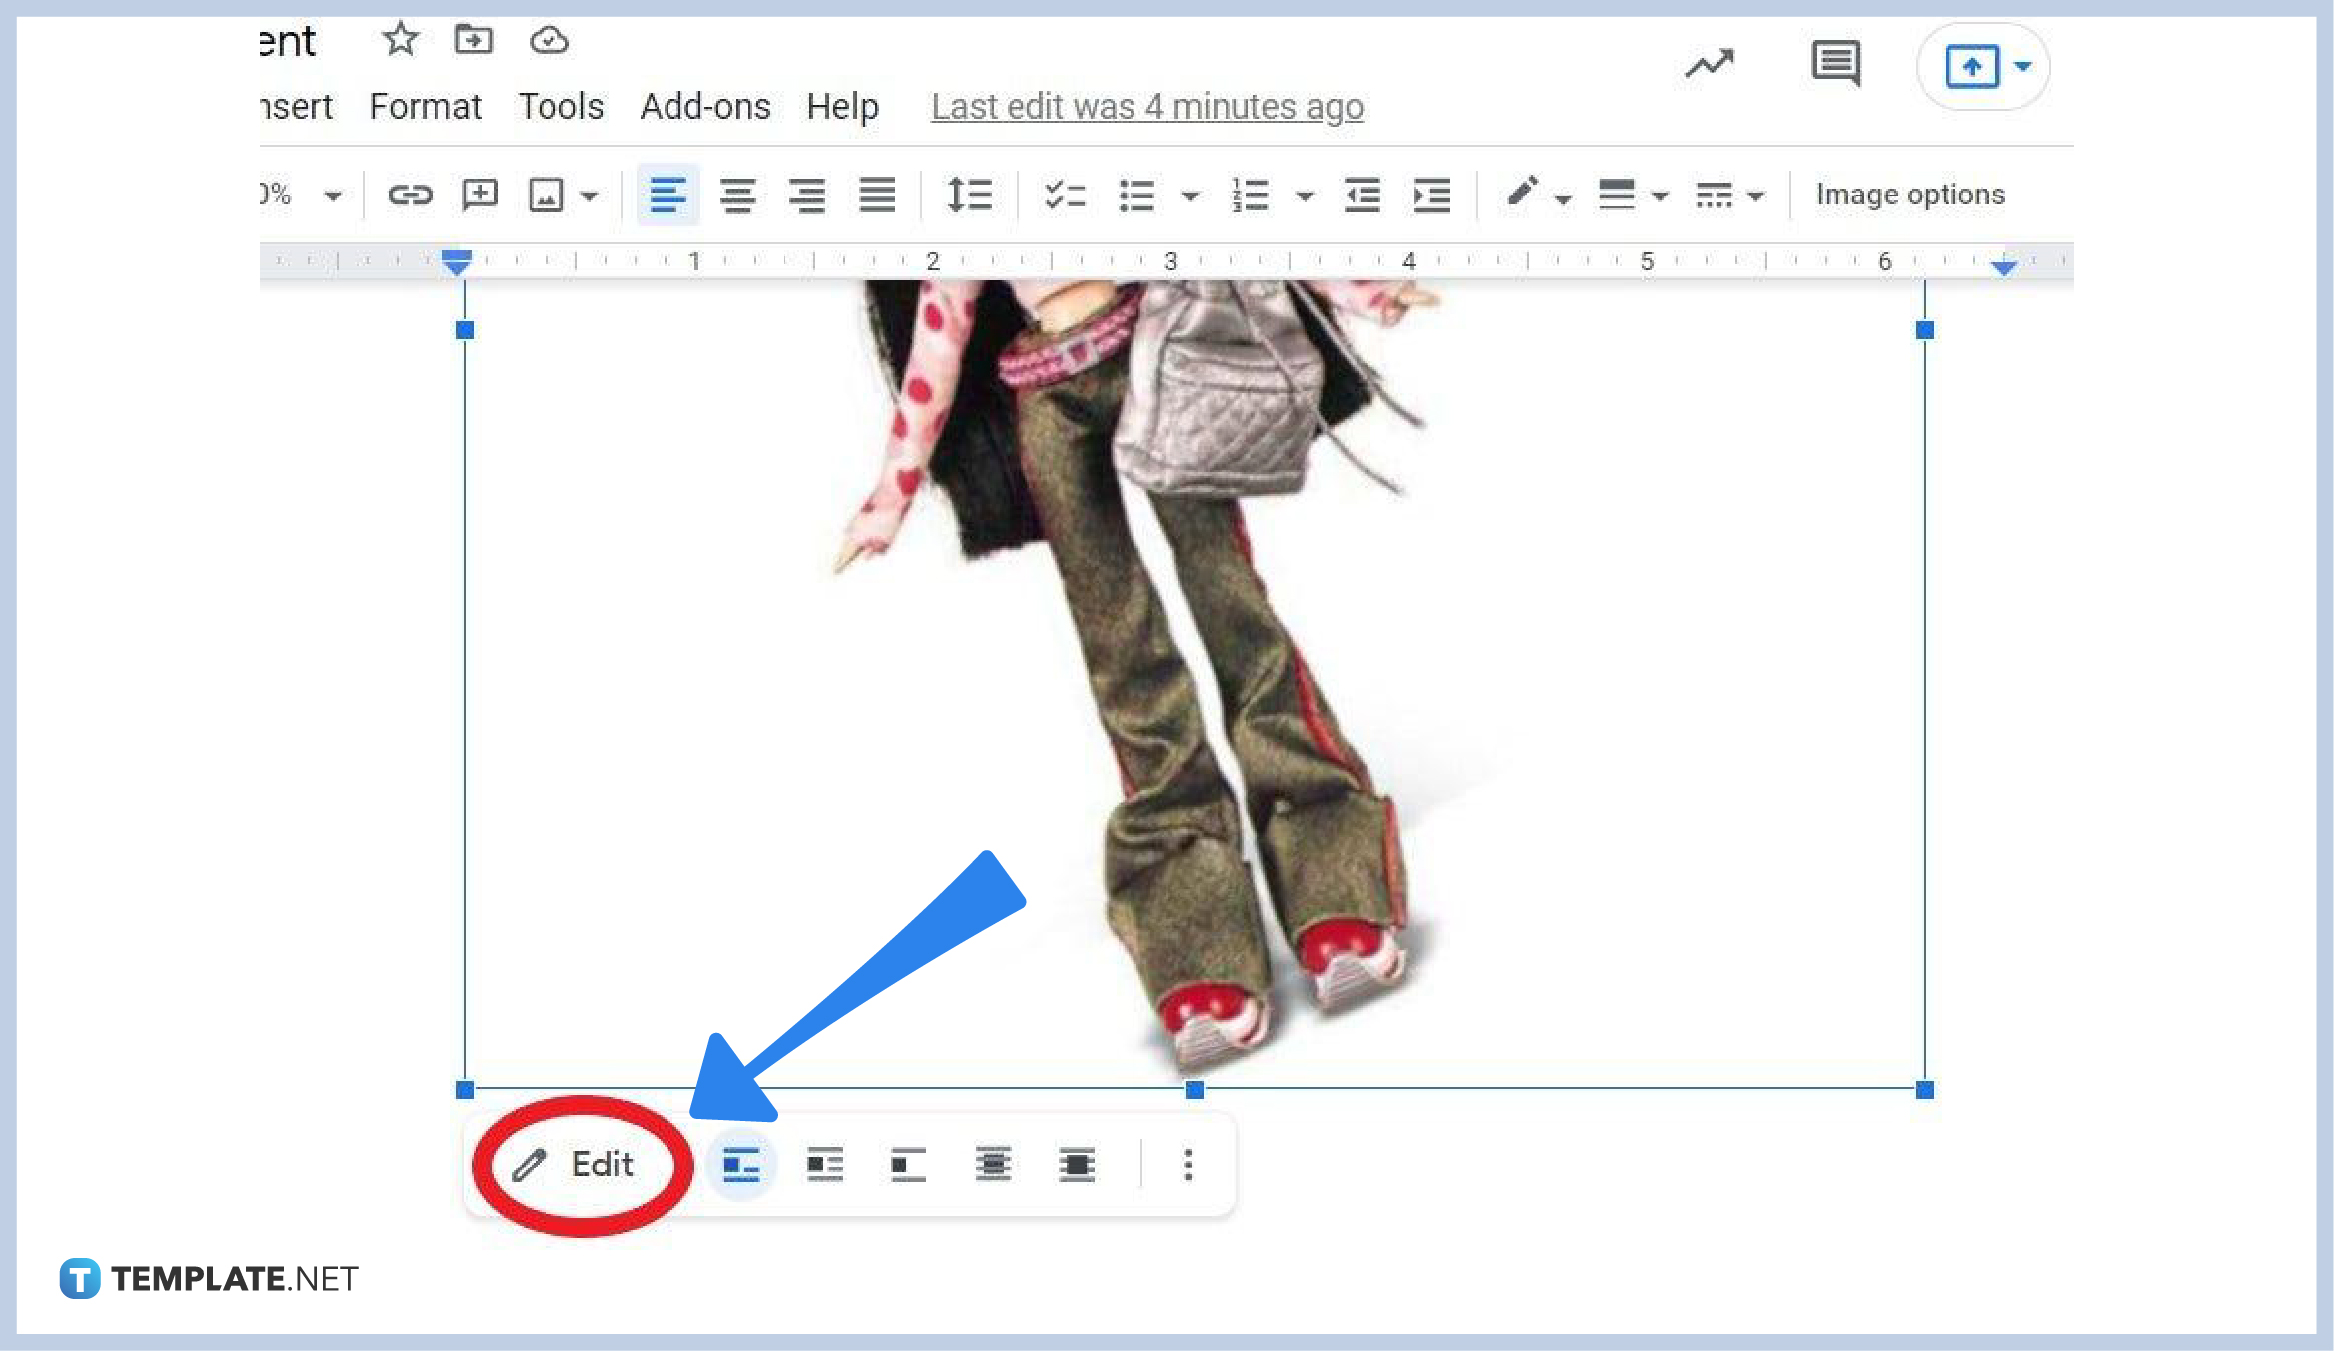Apply a checklist to the text
Screen dimensions: 2334x1351
(1063, 195)
